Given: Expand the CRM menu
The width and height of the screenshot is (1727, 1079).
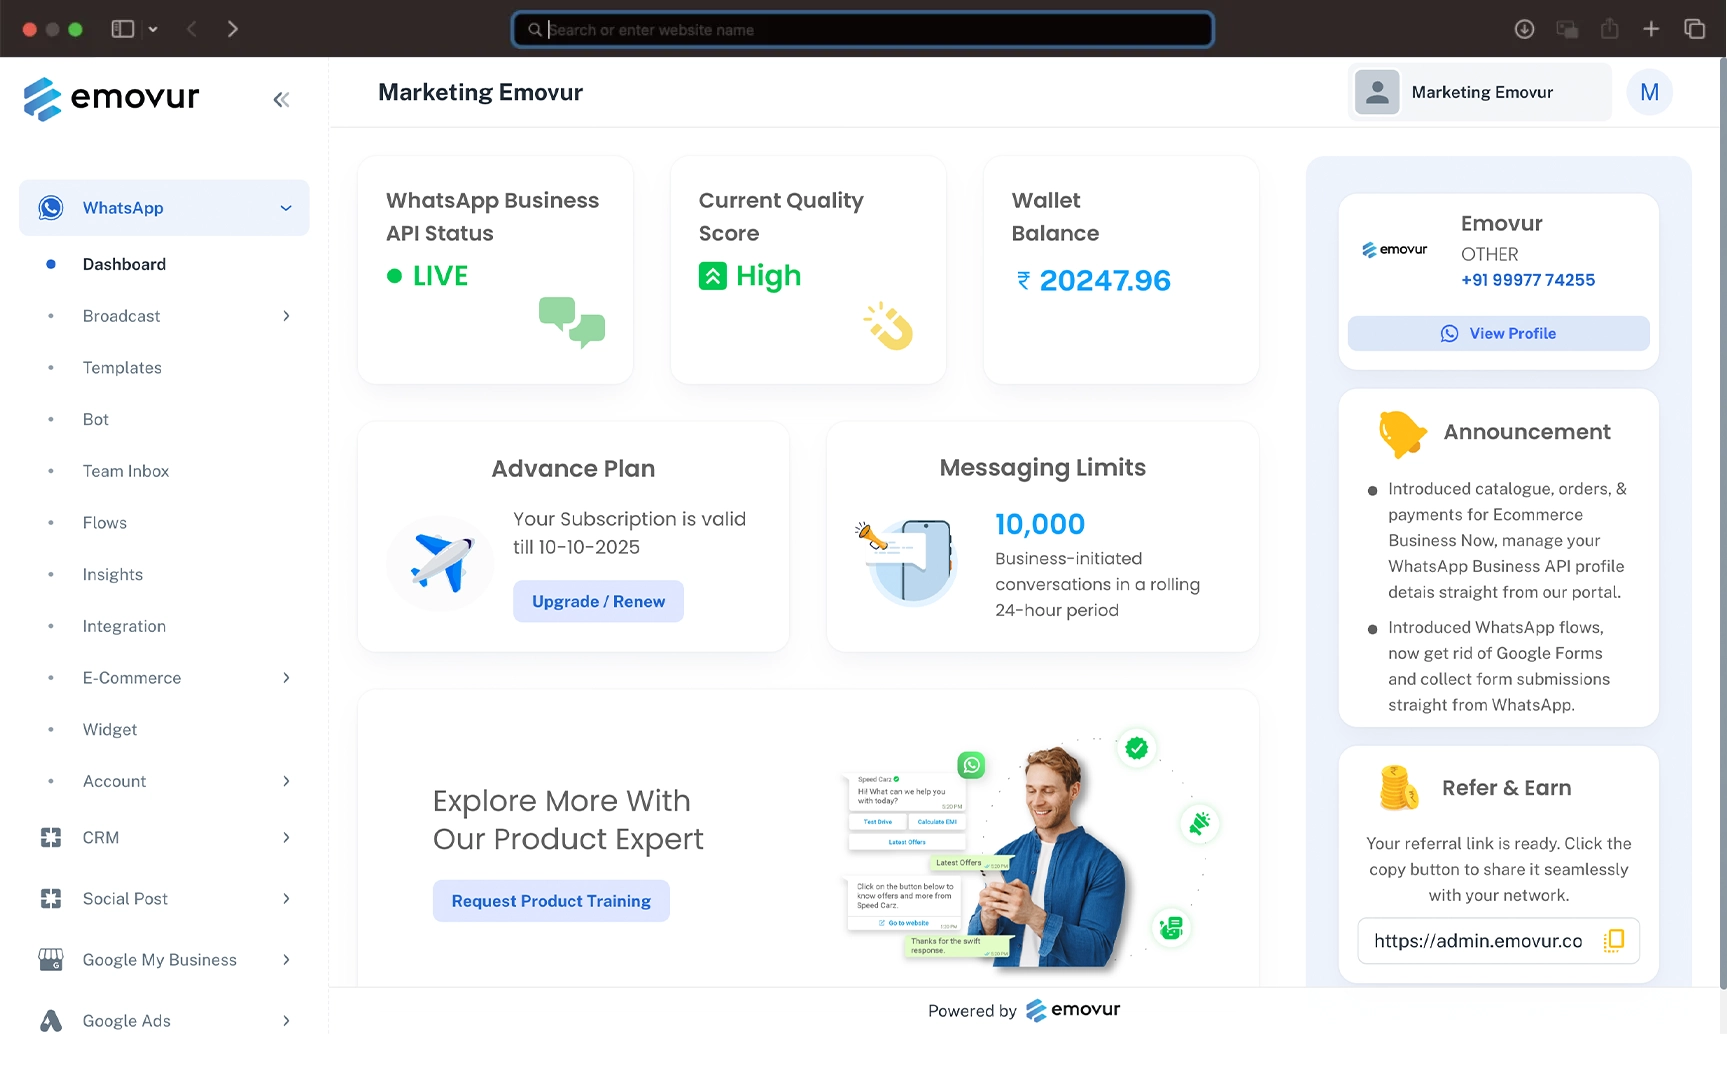Looking at the screenshot, I should pyautogui.click(x=286, y=837).
